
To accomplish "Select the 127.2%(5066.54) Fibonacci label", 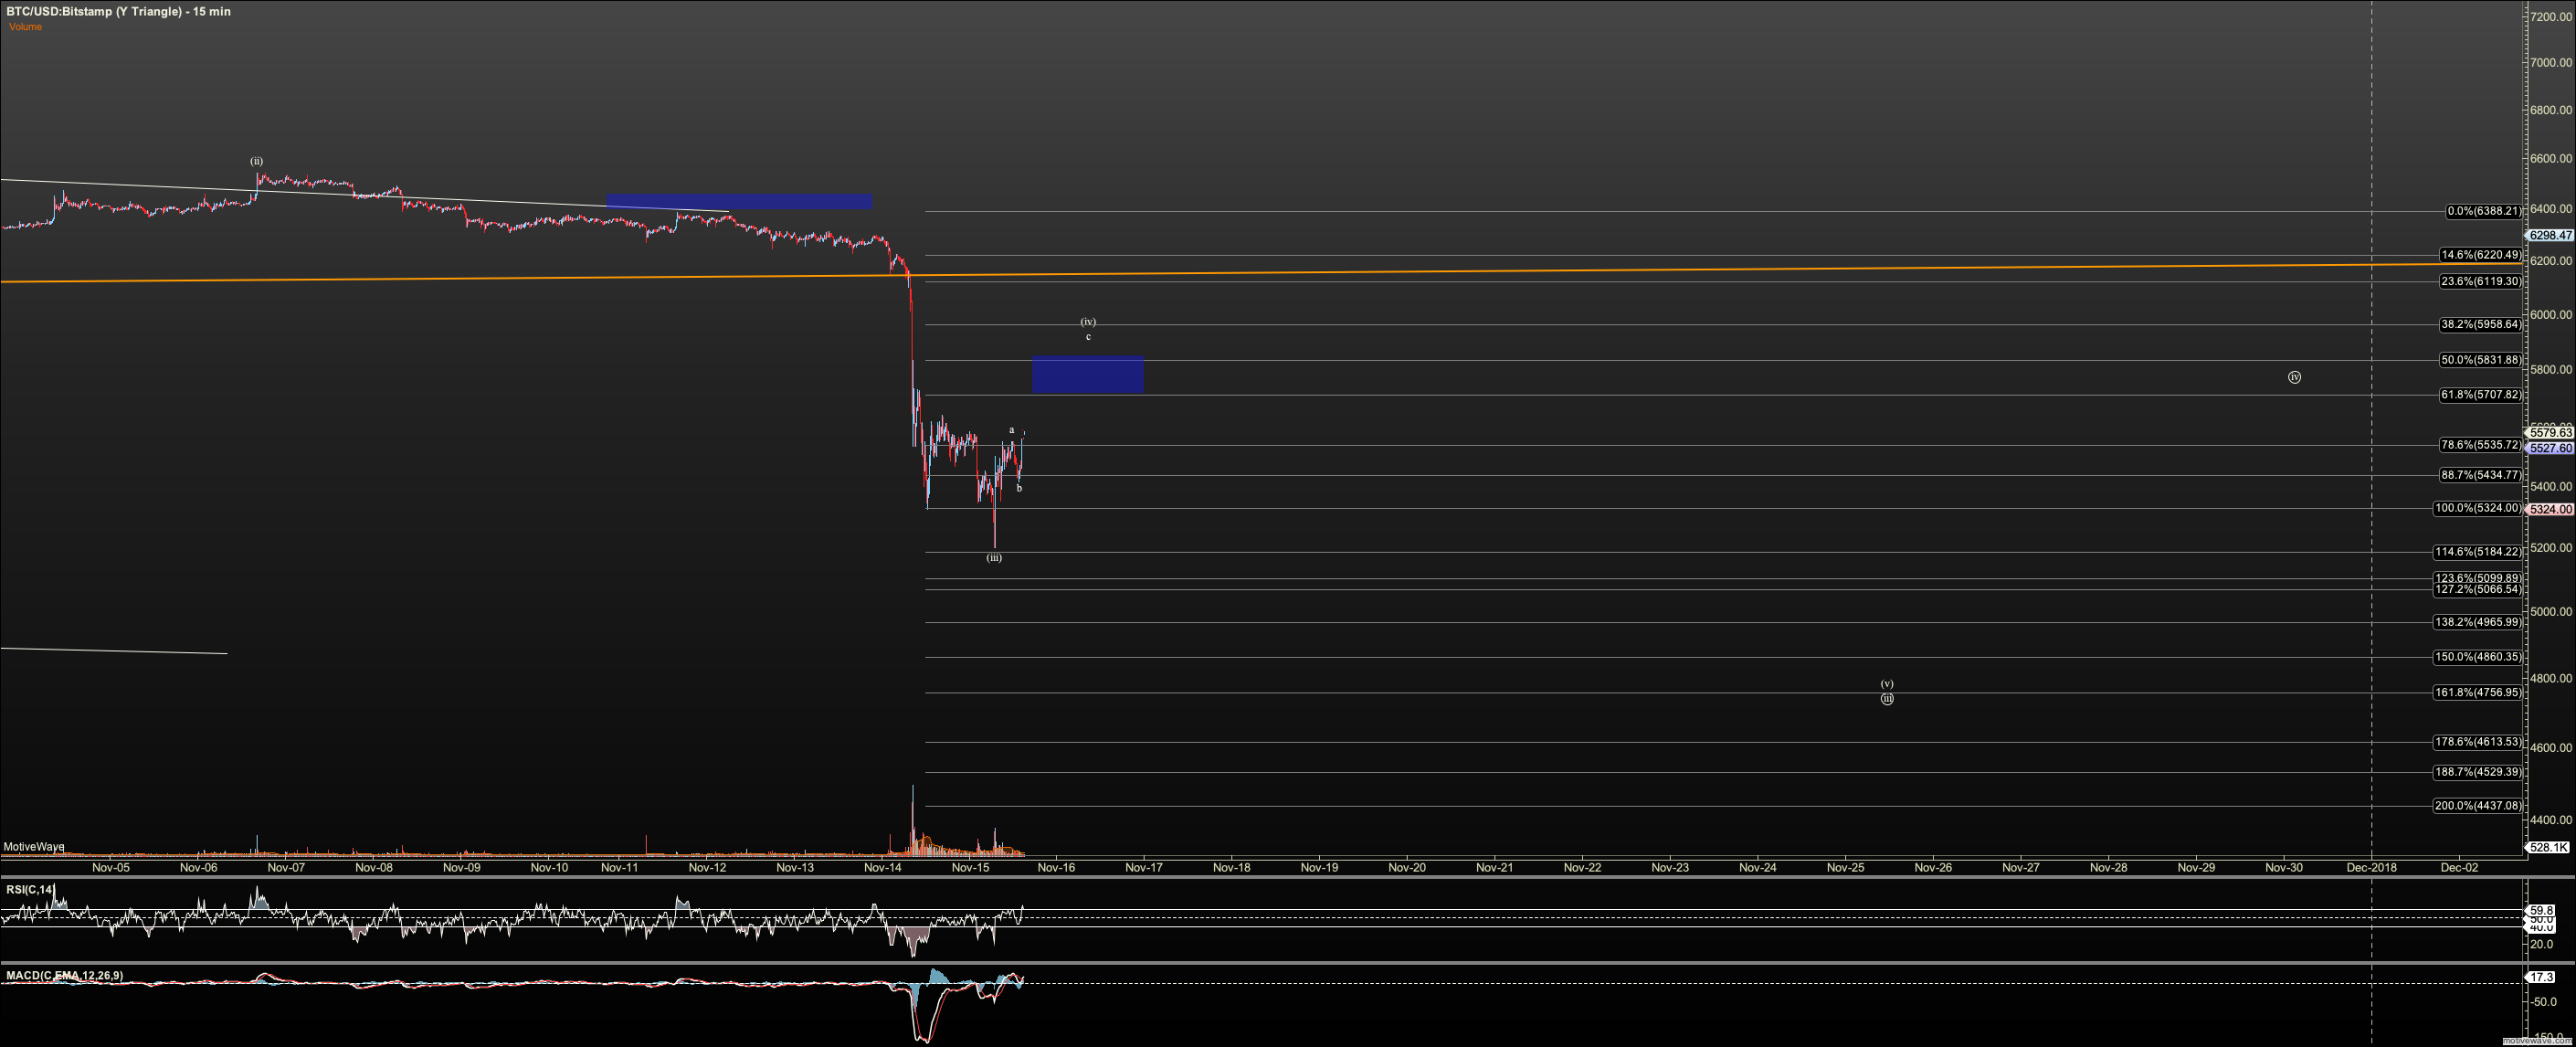I will [2477, 589].
